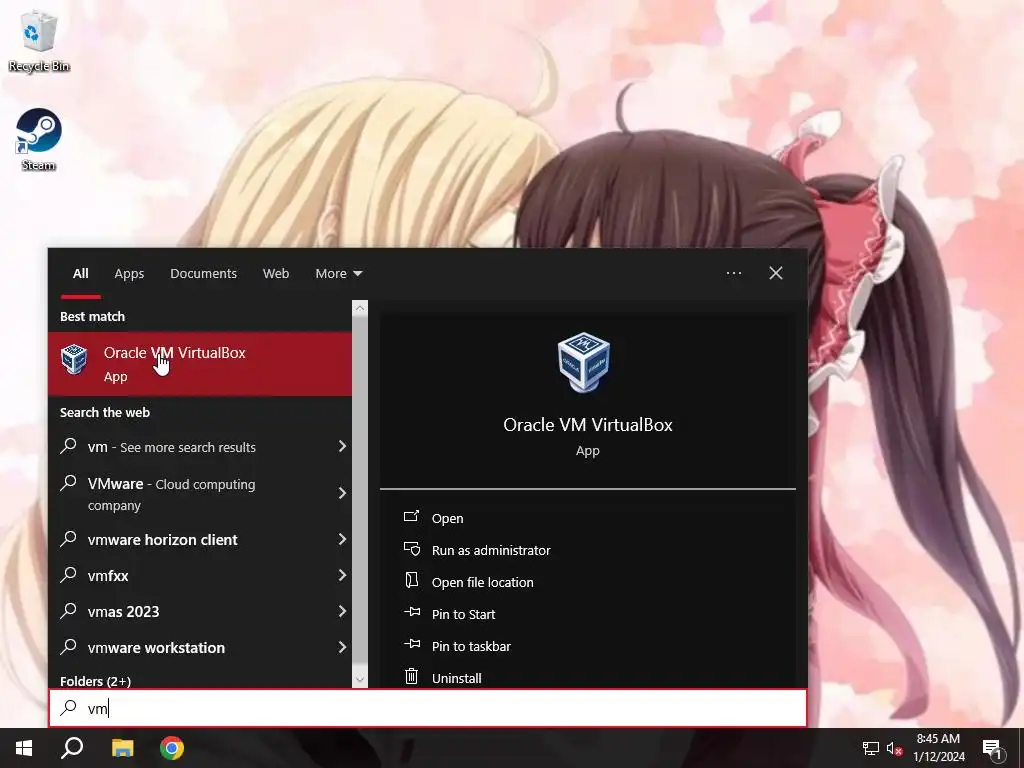Screen dimensions: 1024x768
Task: Click the magnifier icon in the search box
Action: point(69,707)
